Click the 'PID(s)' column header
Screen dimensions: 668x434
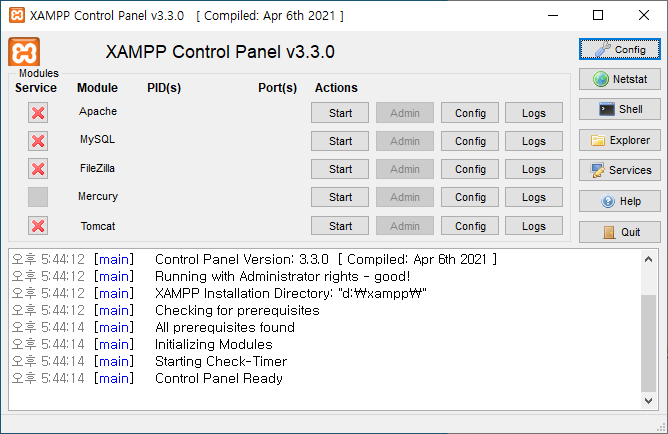(x=164, y=88)
